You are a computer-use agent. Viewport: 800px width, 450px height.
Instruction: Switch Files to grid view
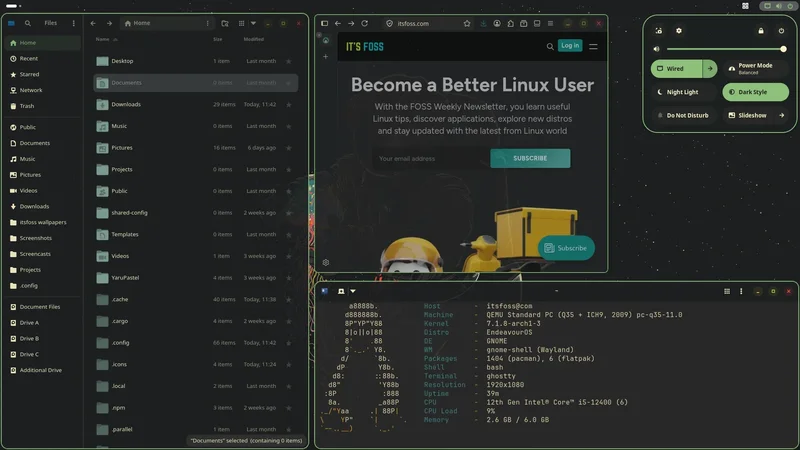point(241,23)
